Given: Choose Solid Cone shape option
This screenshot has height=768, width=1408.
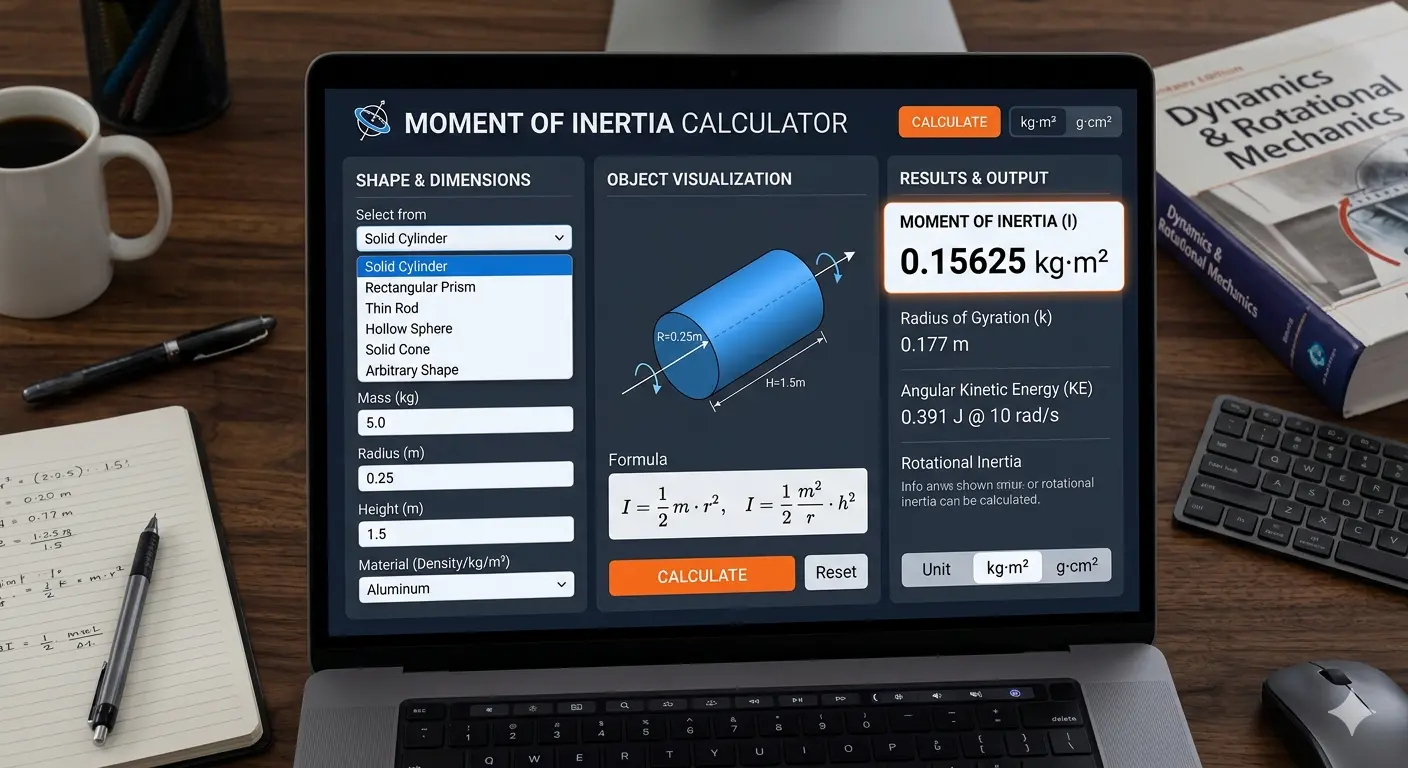Looking at the screenshot, I should (397, 349).
